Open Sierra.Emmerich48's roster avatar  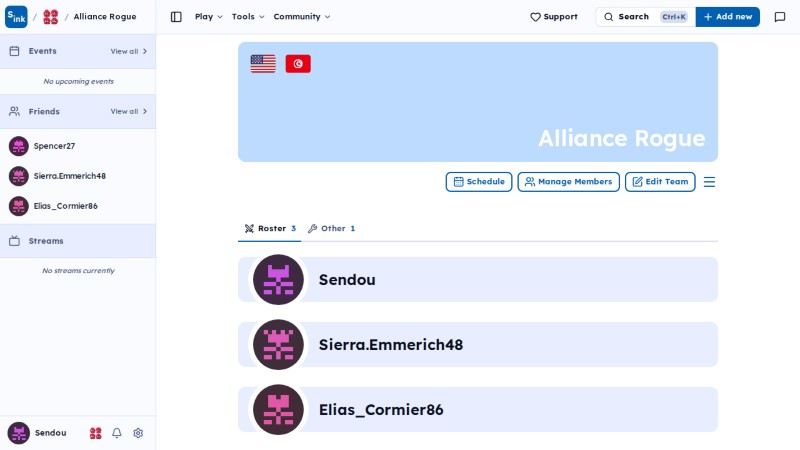tap(278, 344)
